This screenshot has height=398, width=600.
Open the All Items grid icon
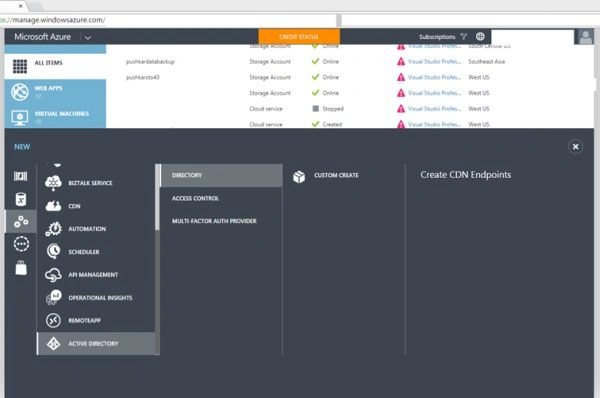[20, 66]
